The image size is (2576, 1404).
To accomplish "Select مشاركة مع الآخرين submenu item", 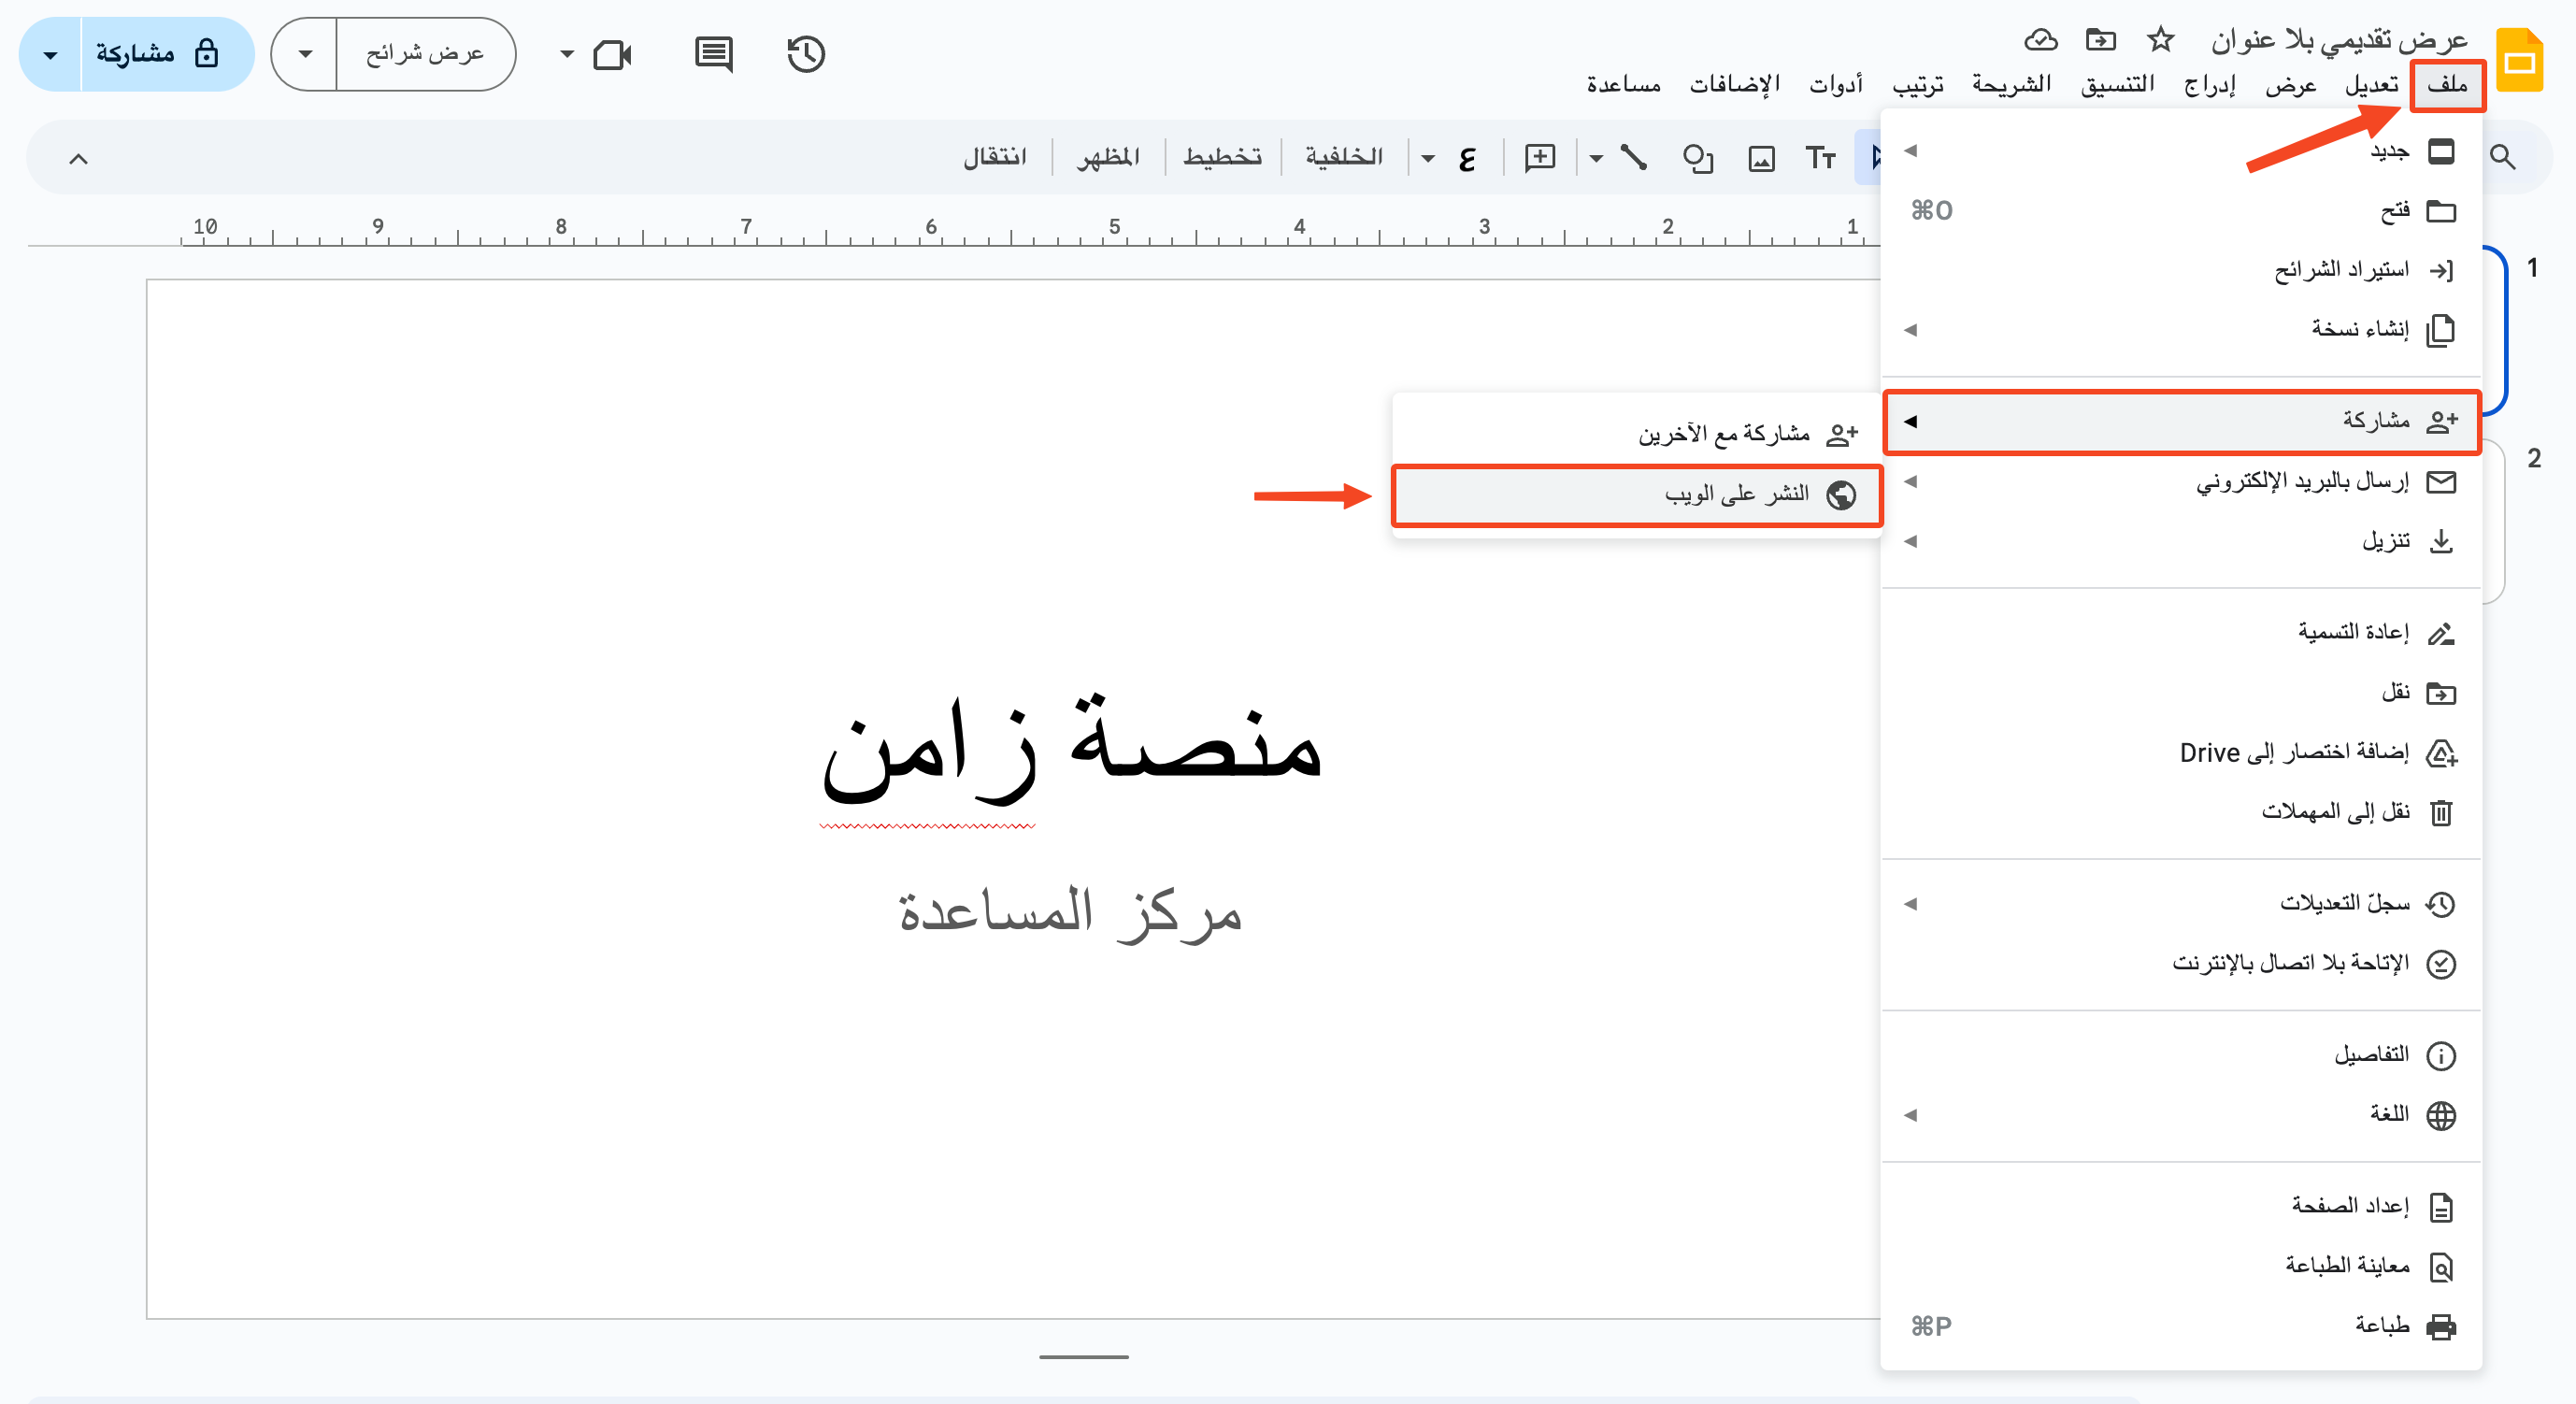I will click(x=1637, y=433).
